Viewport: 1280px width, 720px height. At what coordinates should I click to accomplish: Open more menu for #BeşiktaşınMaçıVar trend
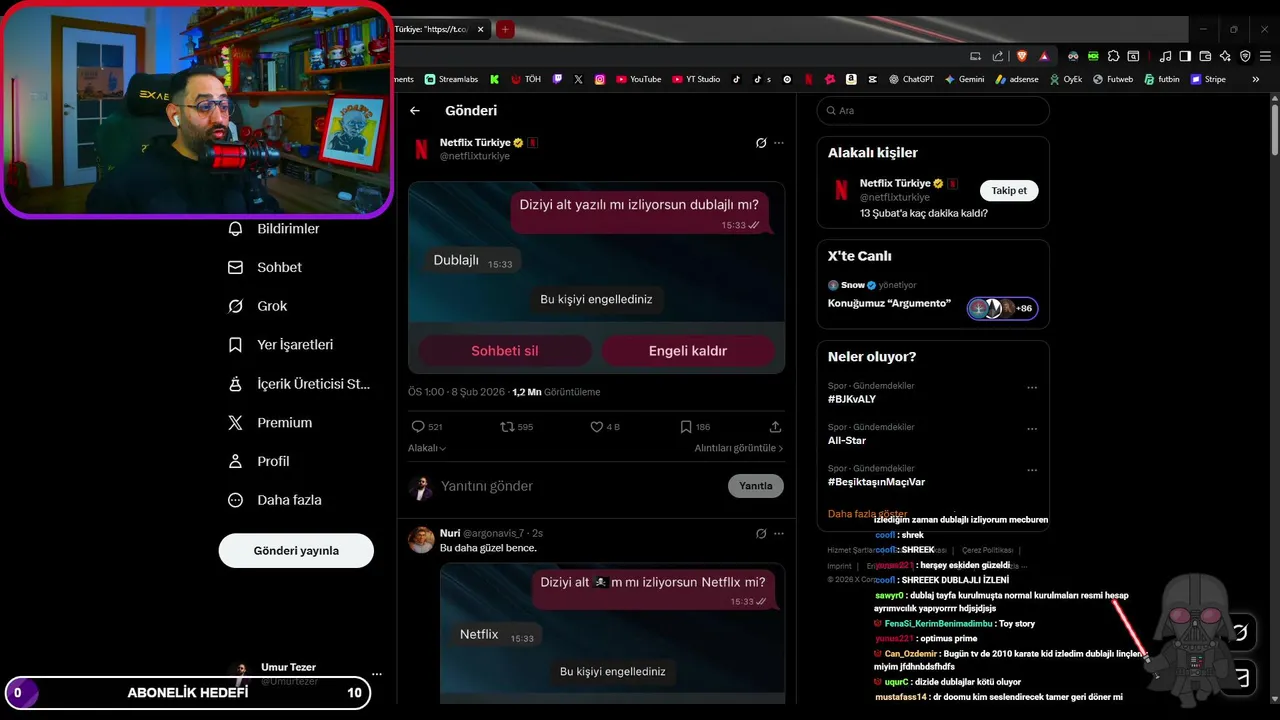(1032, 470)
